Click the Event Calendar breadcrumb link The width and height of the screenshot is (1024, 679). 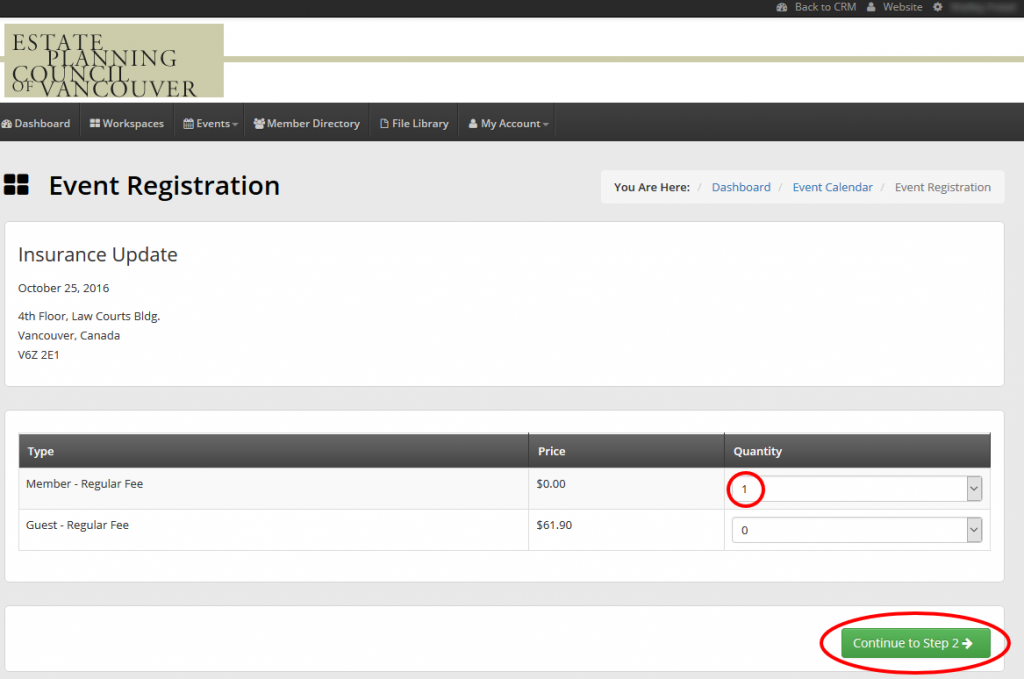pos(833,187)
